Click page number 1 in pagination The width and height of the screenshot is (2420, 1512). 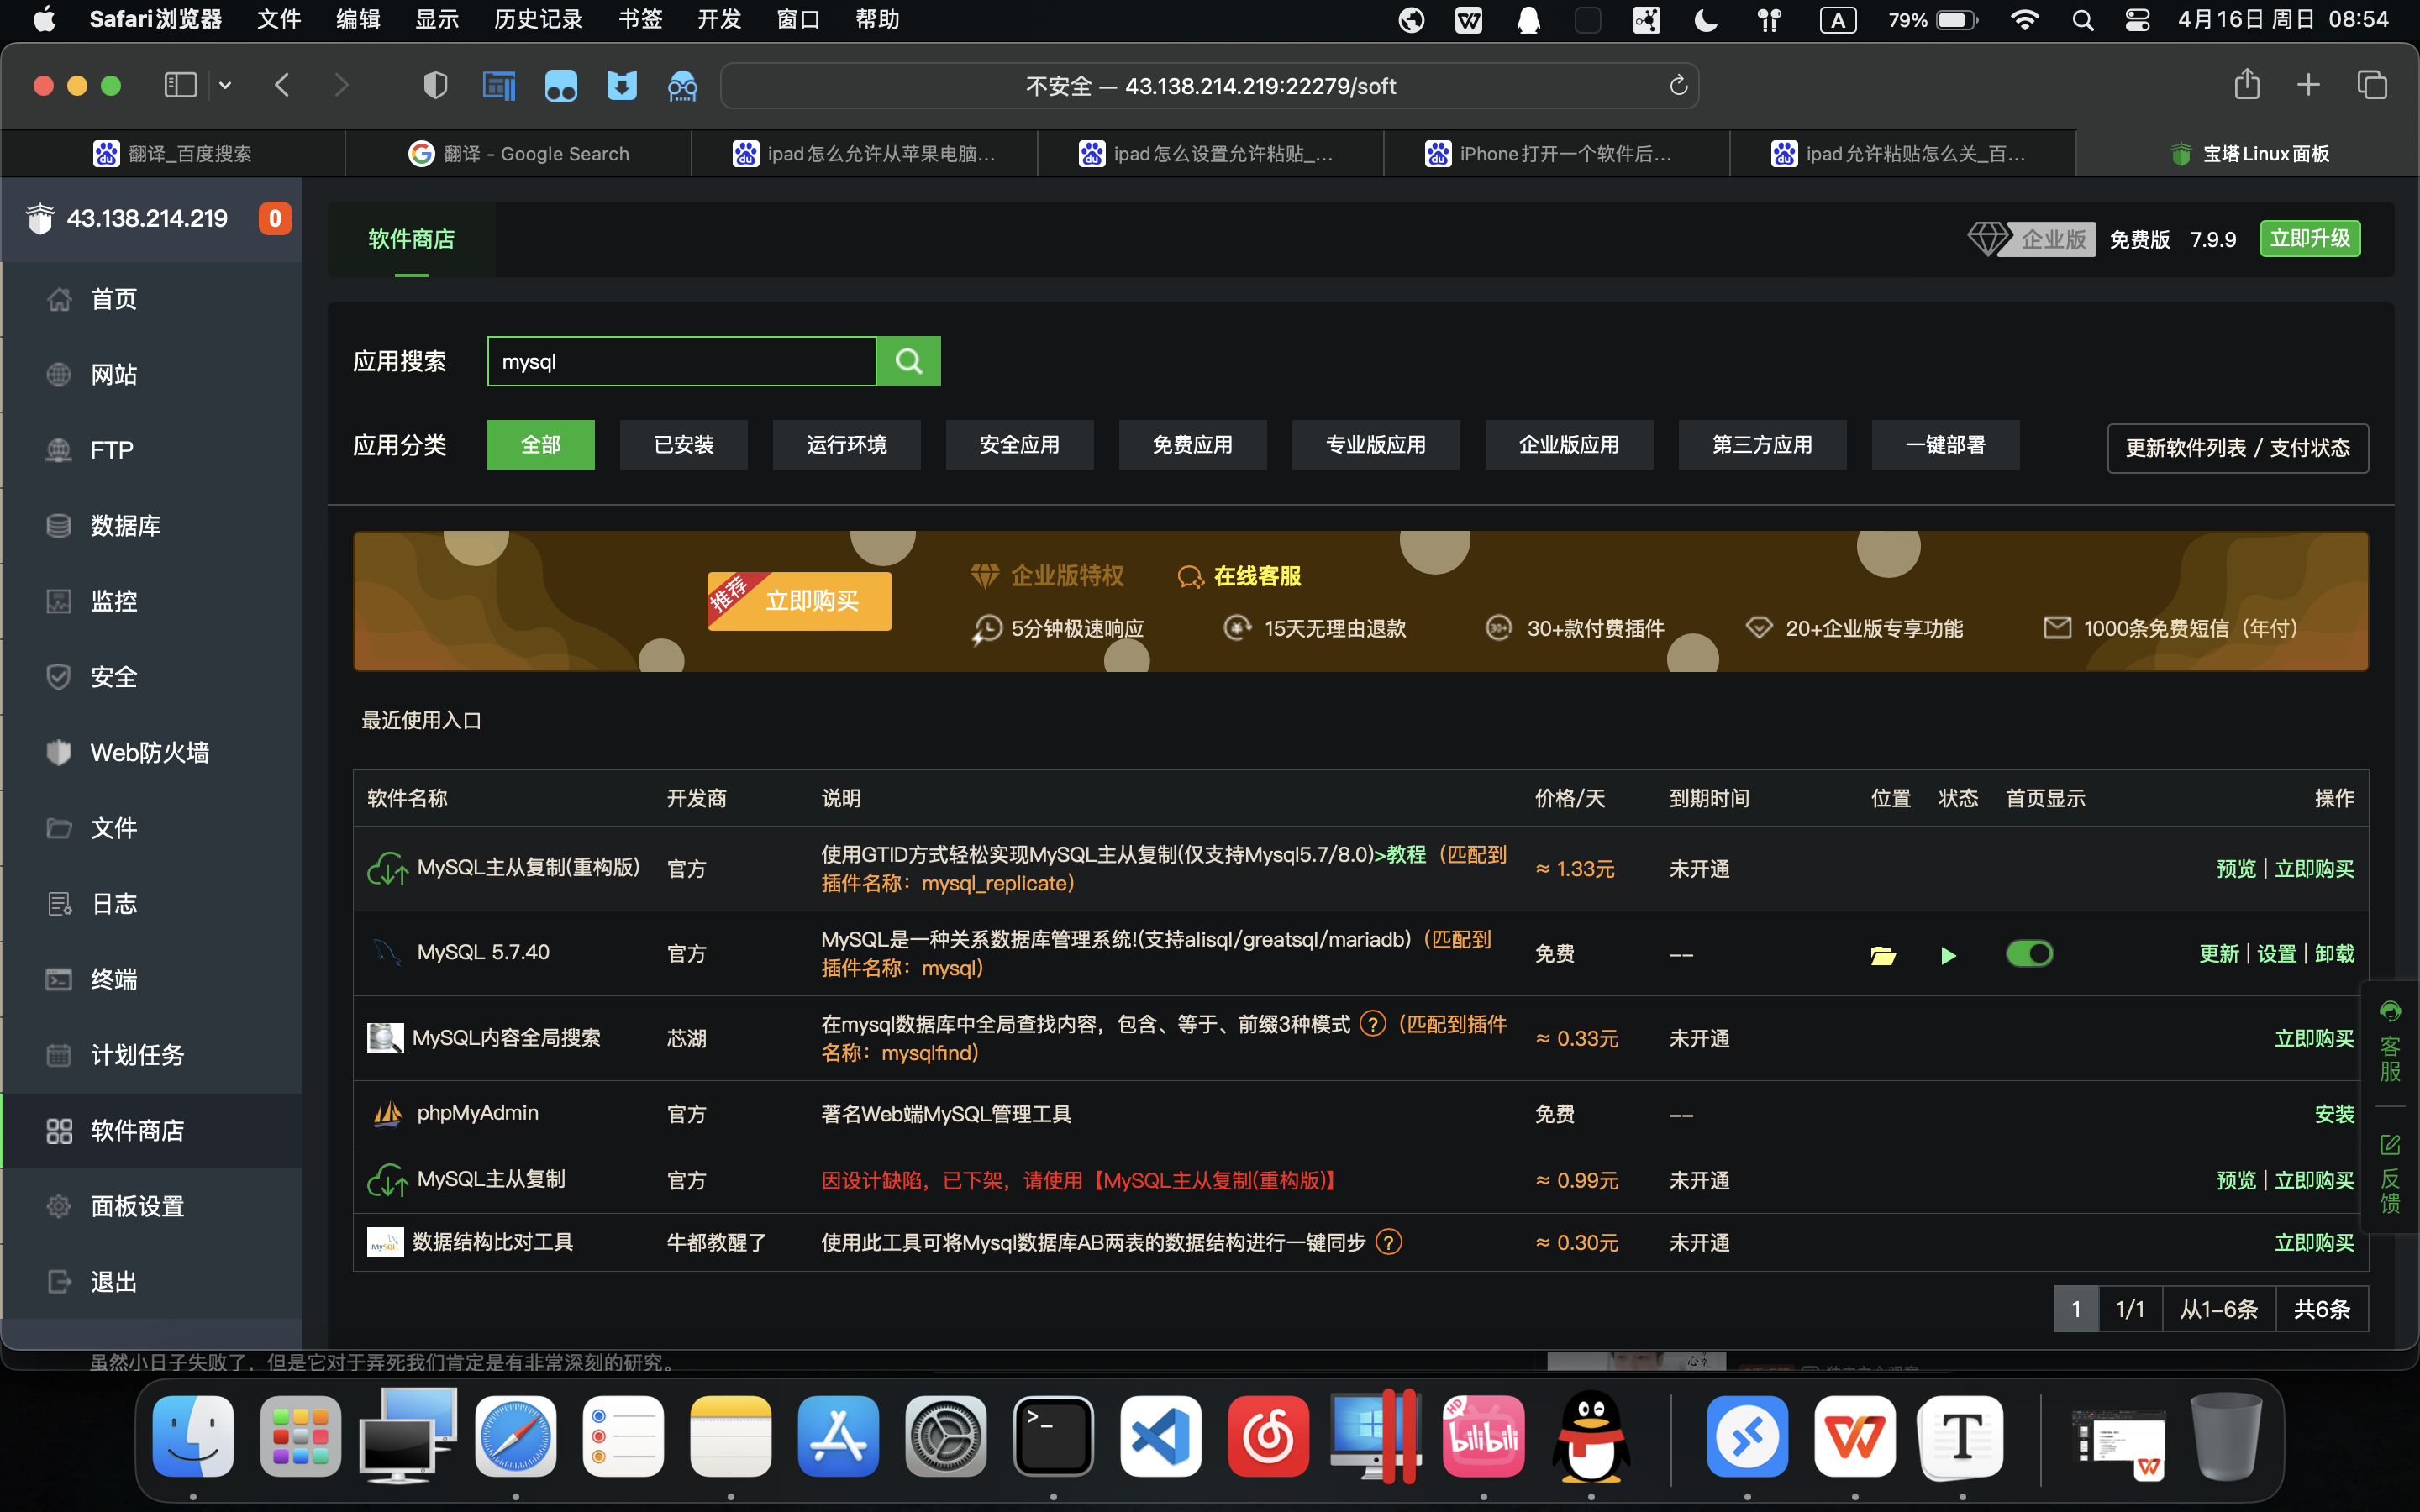point(2076,1309)
